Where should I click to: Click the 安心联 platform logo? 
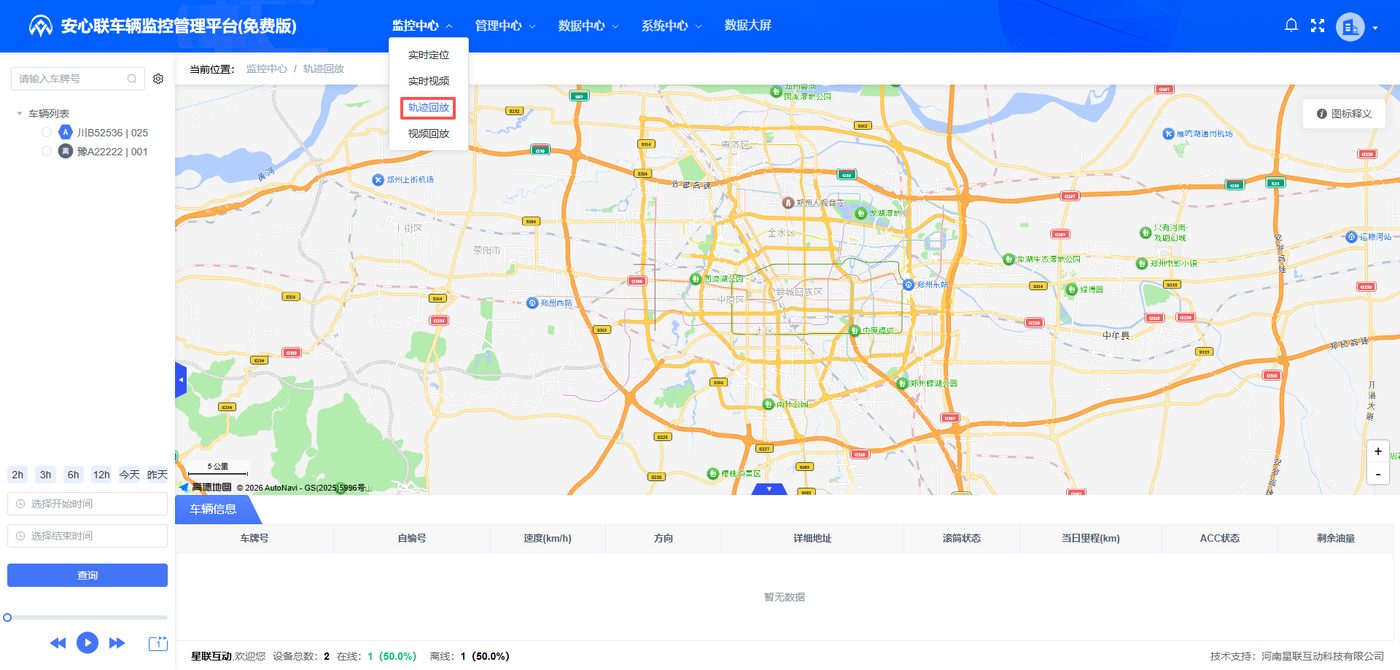(x=40, y=26)
